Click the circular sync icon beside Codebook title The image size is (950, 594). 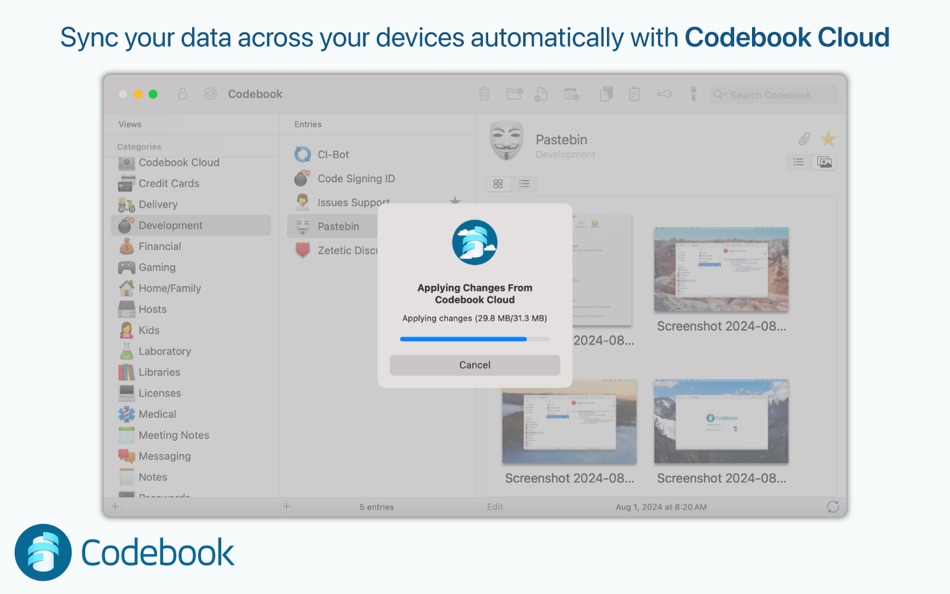210,94
